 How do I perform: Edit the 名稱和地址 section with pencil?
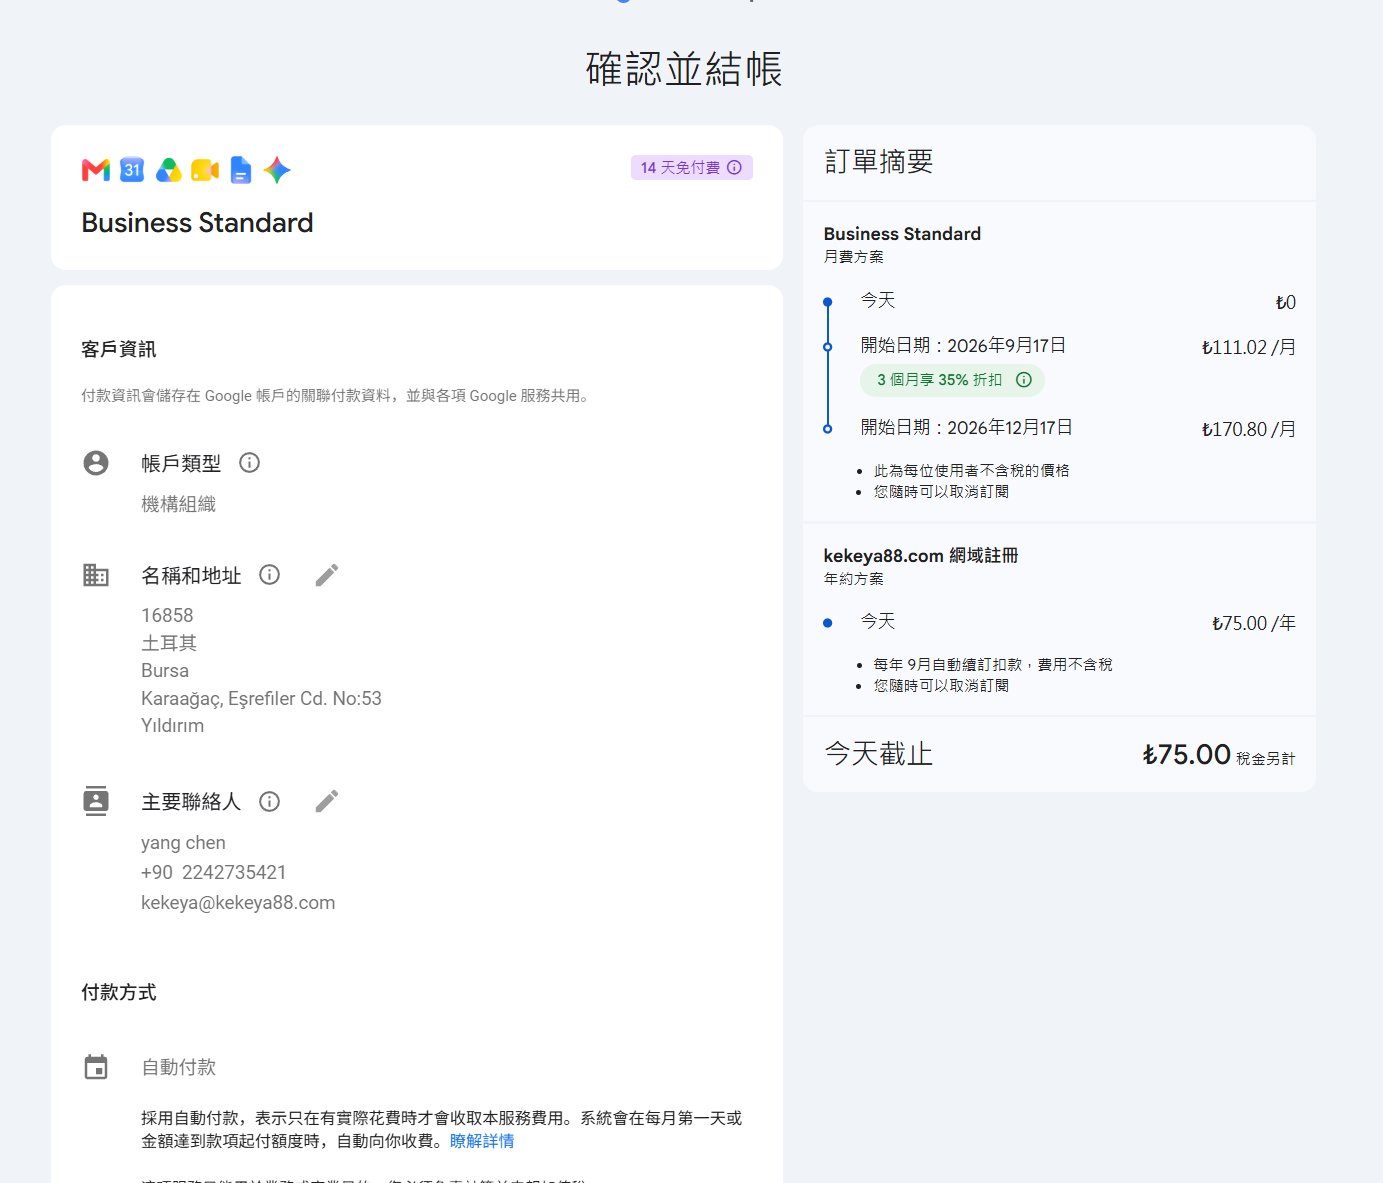click(327, 575)
